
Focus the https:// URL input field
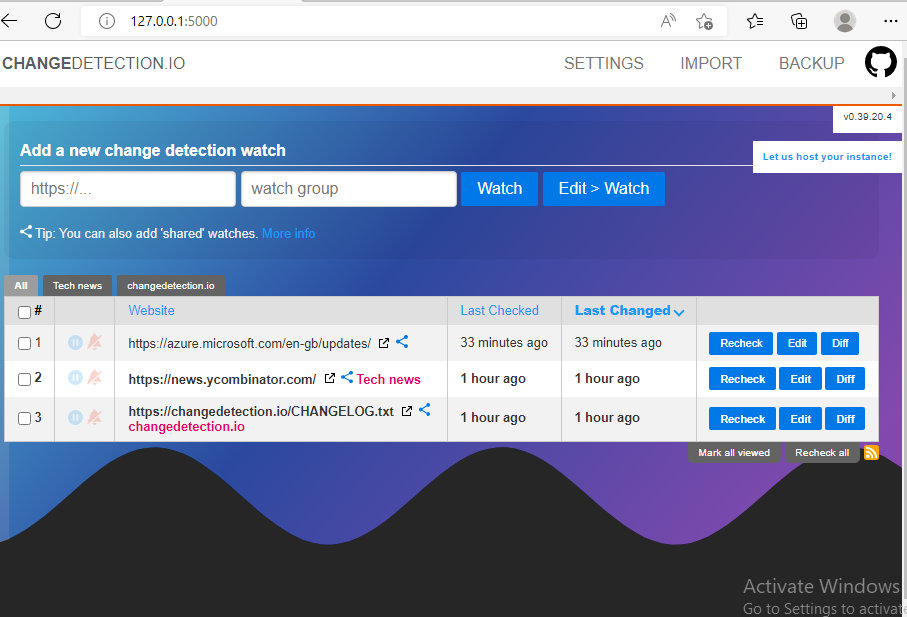[x=128, y=189]
